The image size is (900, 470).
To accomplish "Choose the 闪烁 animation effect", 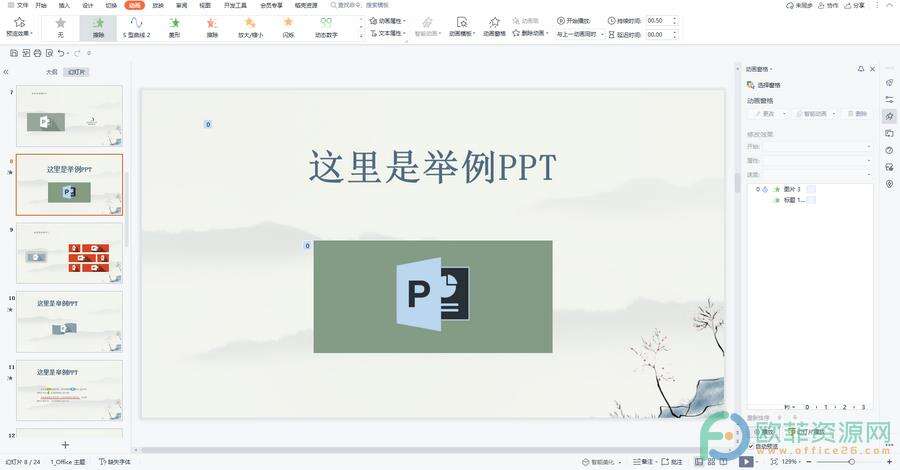I will tap(288, 28).
